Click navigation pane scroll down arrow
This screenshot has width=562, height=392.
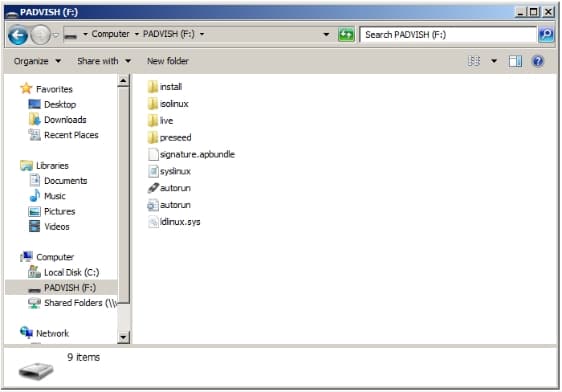click(123, 337)
